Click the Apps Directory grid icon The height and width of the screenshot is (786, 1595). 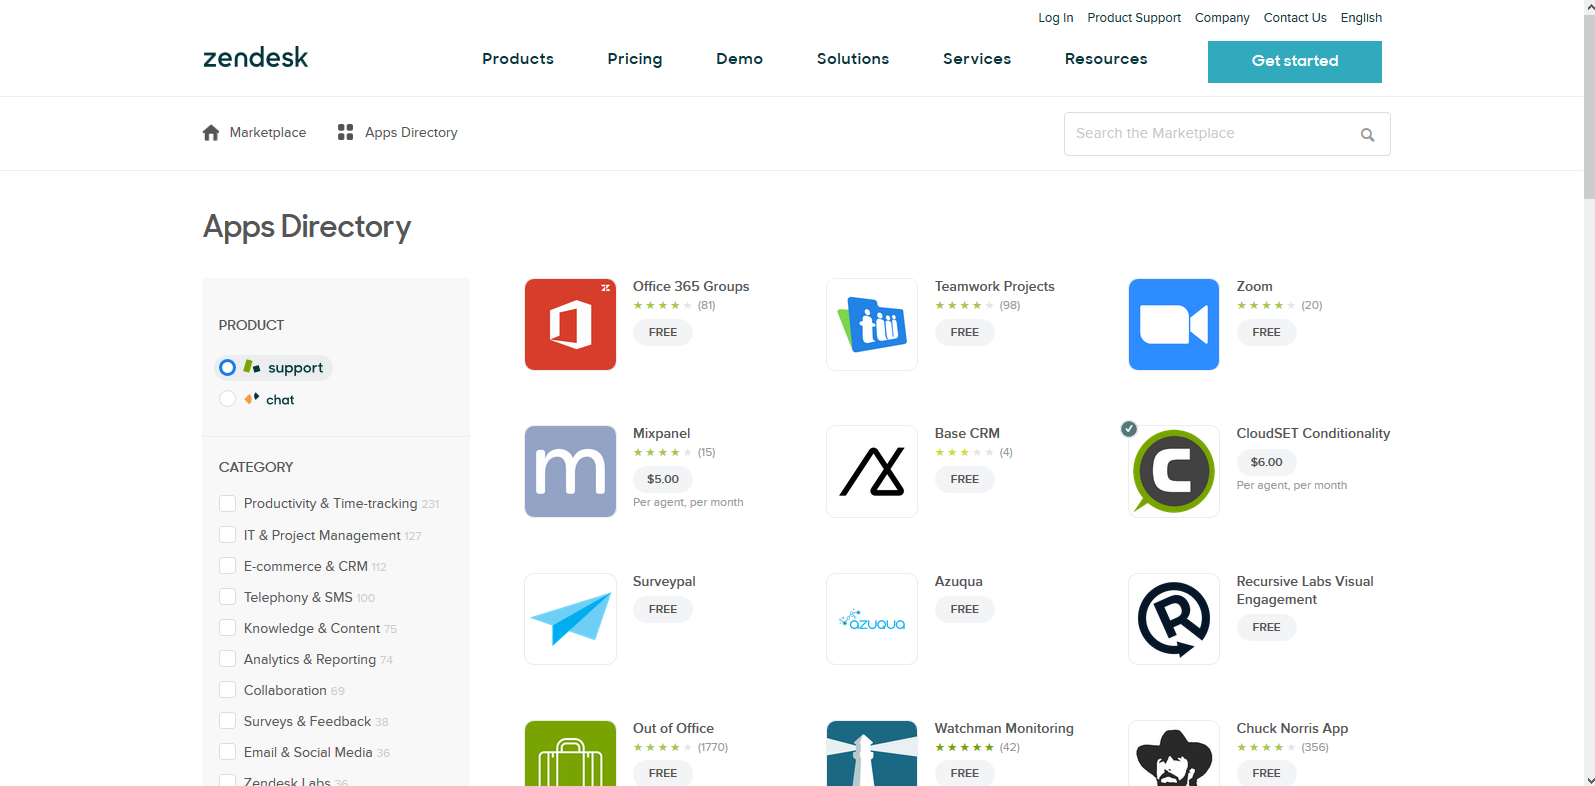click(x=345, y=132)
